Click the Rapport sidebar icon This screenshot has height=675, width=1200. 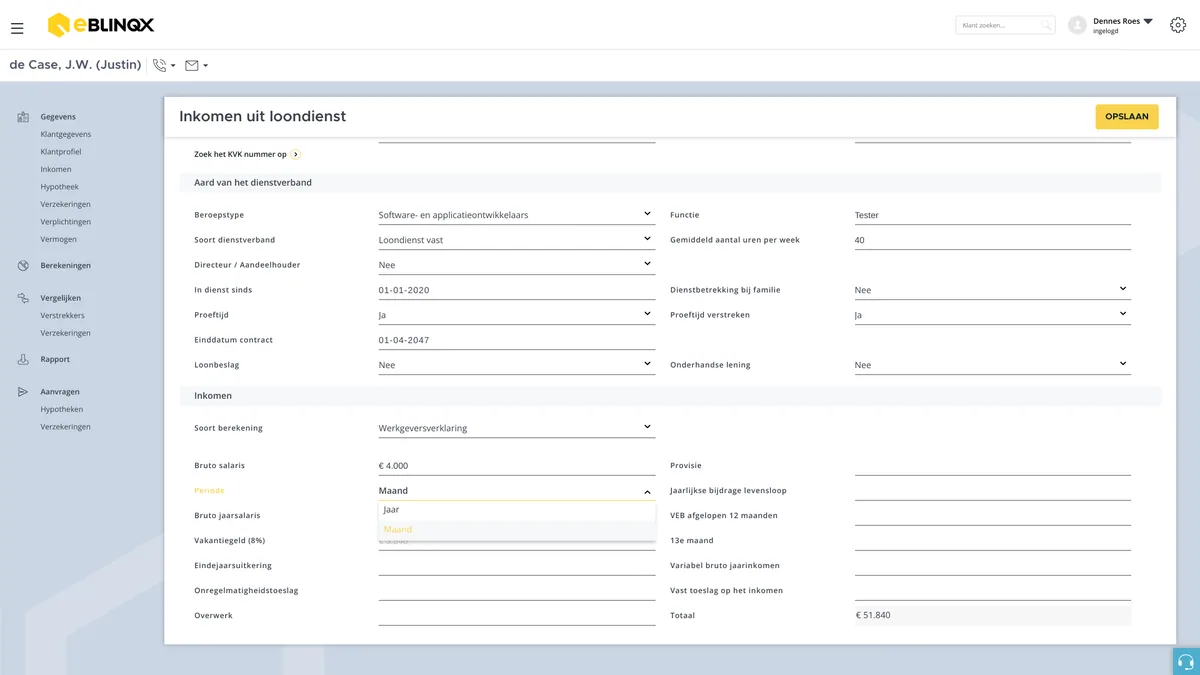point(23,359)
